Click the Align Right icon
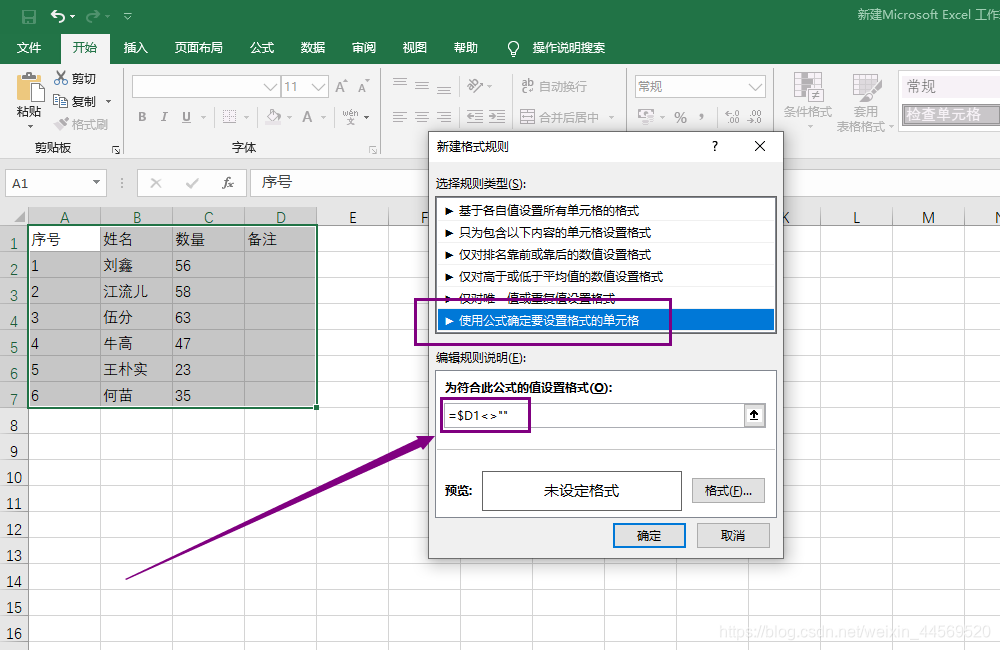The height and width of the screenshot is (650, 1000). [x=445, y=117]
